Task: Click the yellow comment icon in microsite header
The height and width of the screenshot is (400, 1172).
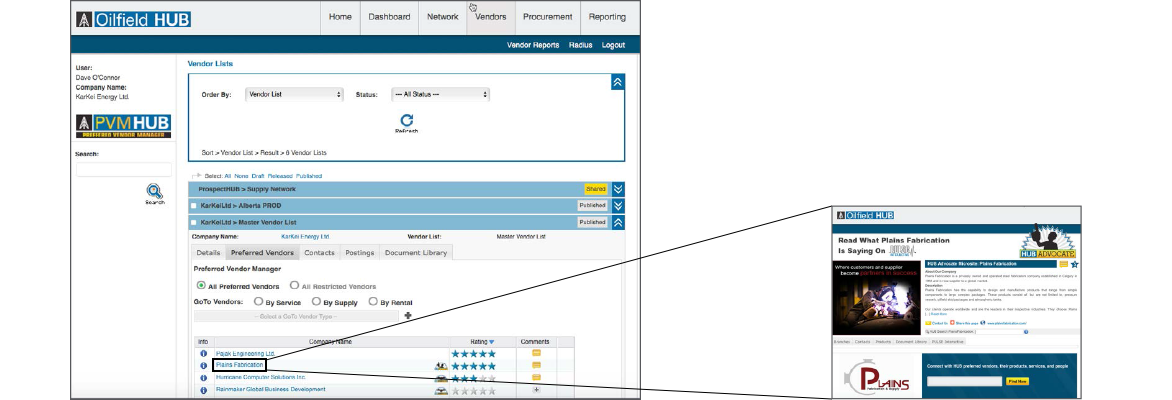Action: click(1064, 264)
